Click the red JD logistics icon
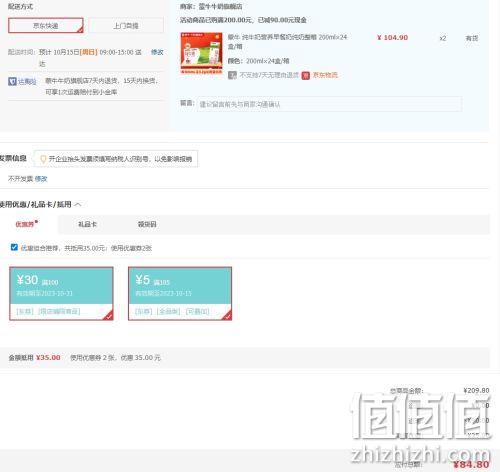Image resolution: width=500 pixels, height=472 pixels. point(306,76)
